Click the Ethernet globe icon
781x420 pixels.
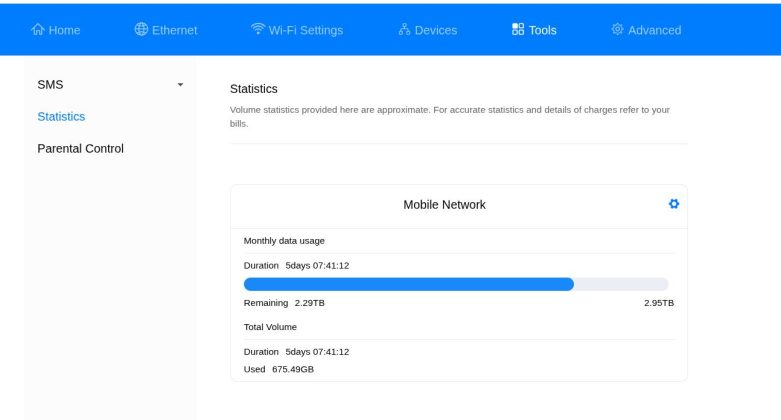pyautogui.click(x=141, y=29)
